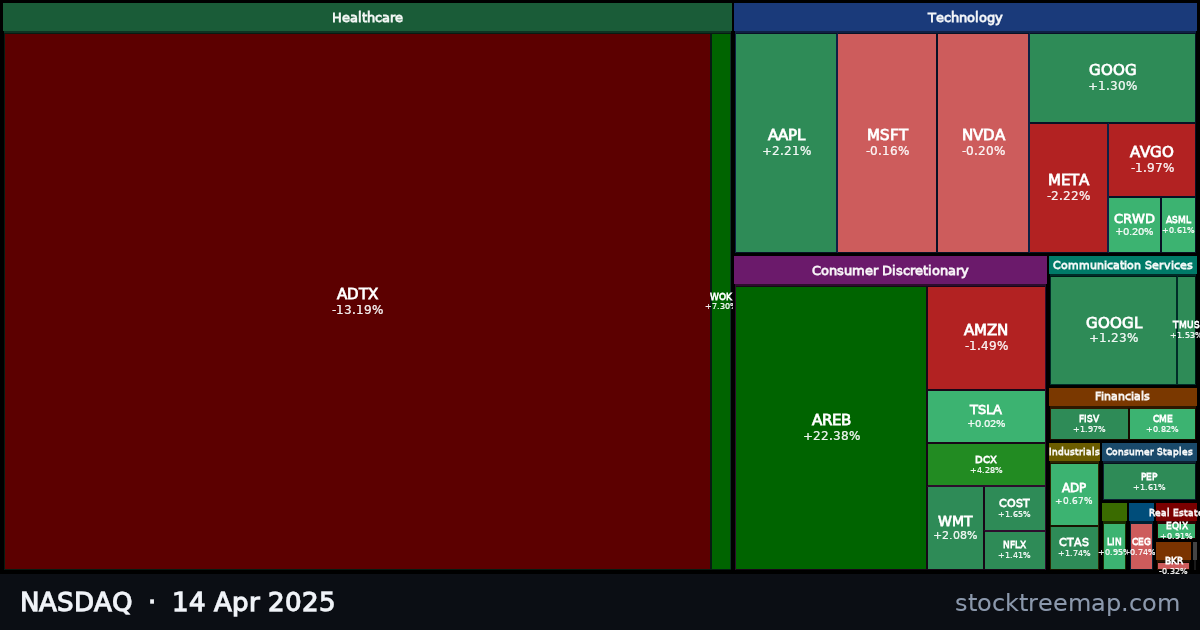Screen dimensions: 1200x630
Task: Click the Real Estate sector header
Action: tap(1176, 512)
